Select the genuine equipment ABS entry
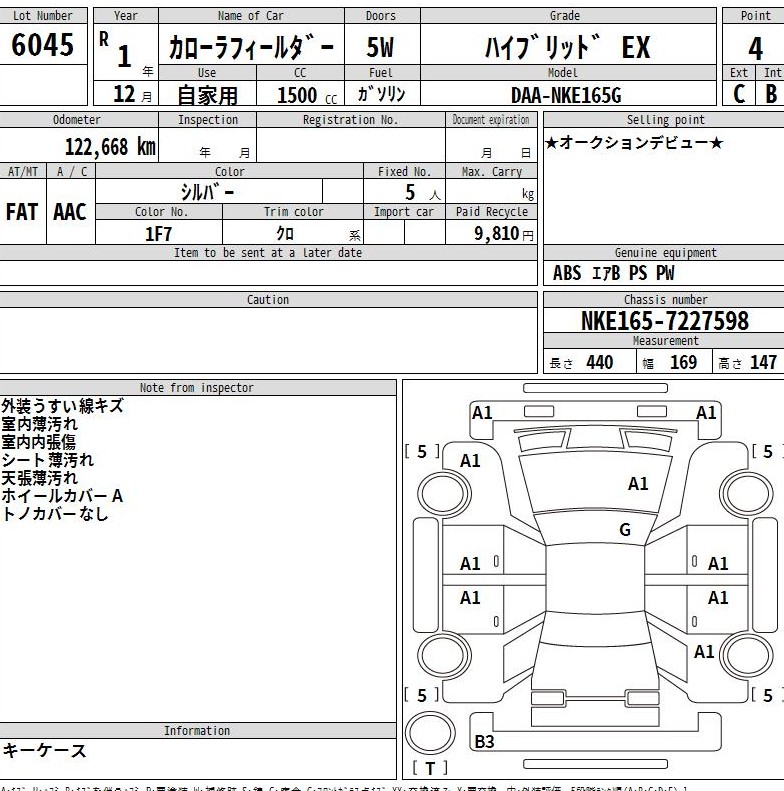This screenshot has height=791, width=784. tap(567, 273)
